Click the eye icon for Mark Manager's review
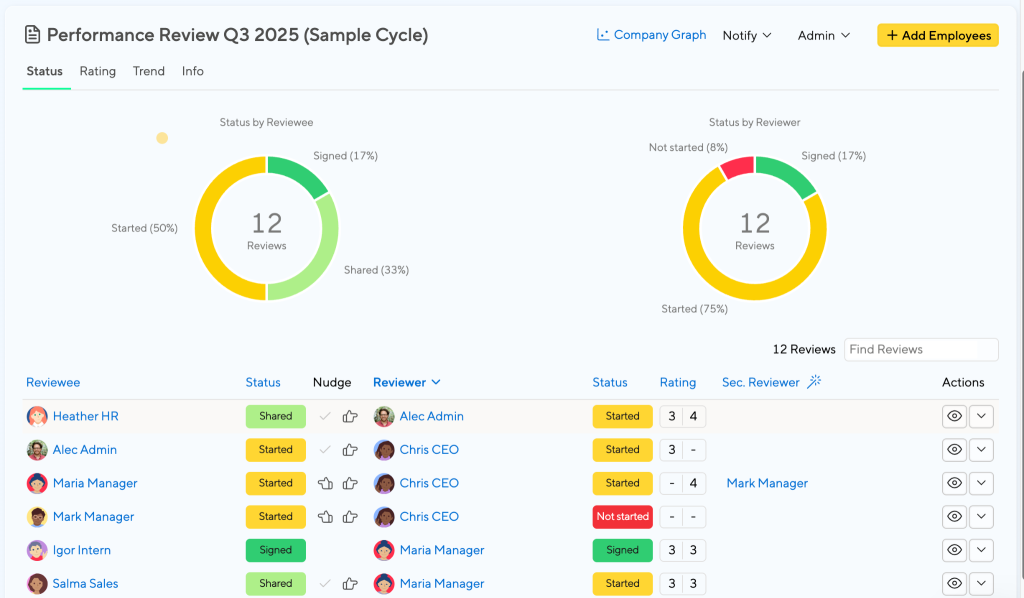This screenshot has height=598, width=1024. [x=954, y=516]
